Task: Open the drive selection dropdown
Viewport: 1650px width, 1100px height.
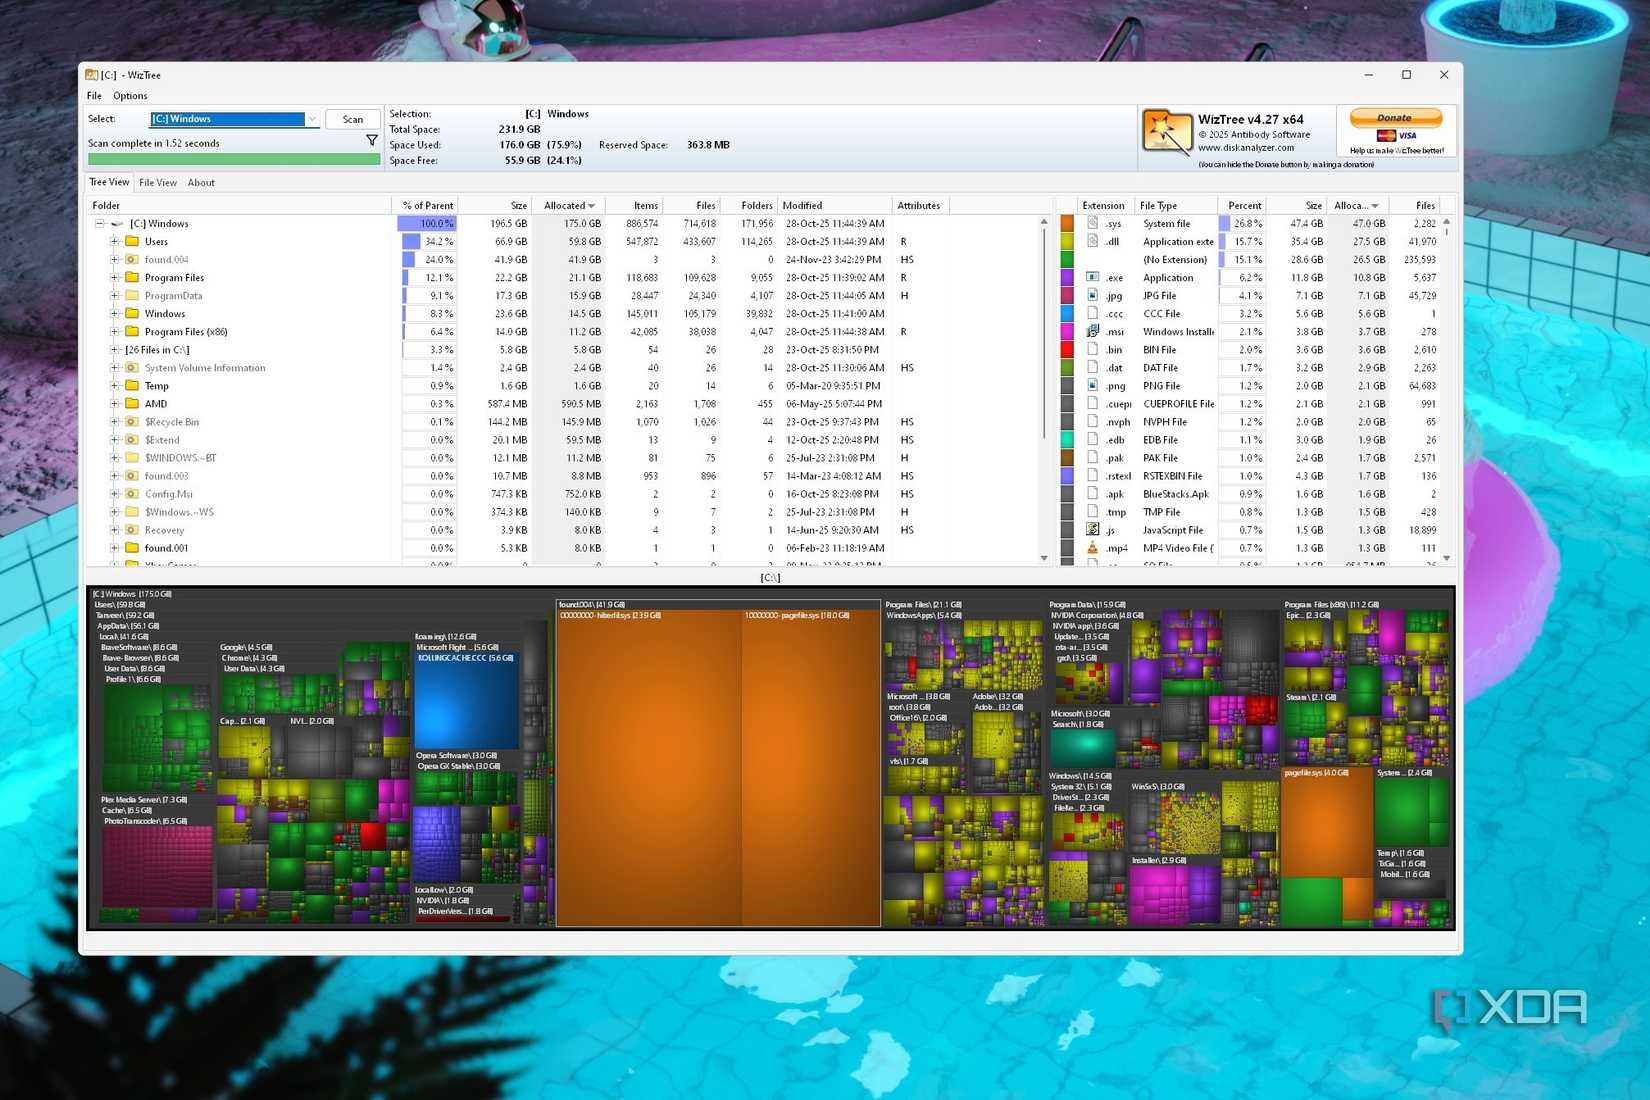Action: point(313,118)
